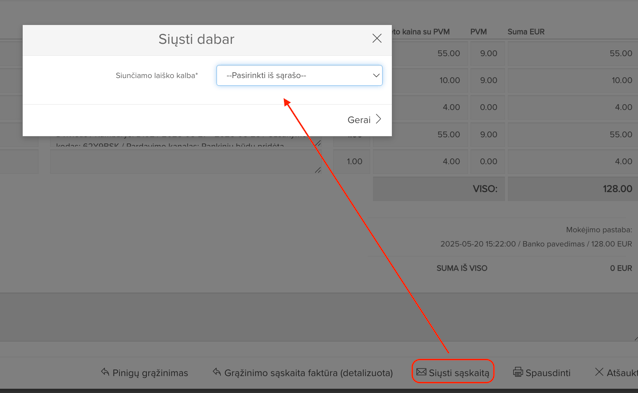Click the empty description textarea in the last row

[x=186, y=162]
